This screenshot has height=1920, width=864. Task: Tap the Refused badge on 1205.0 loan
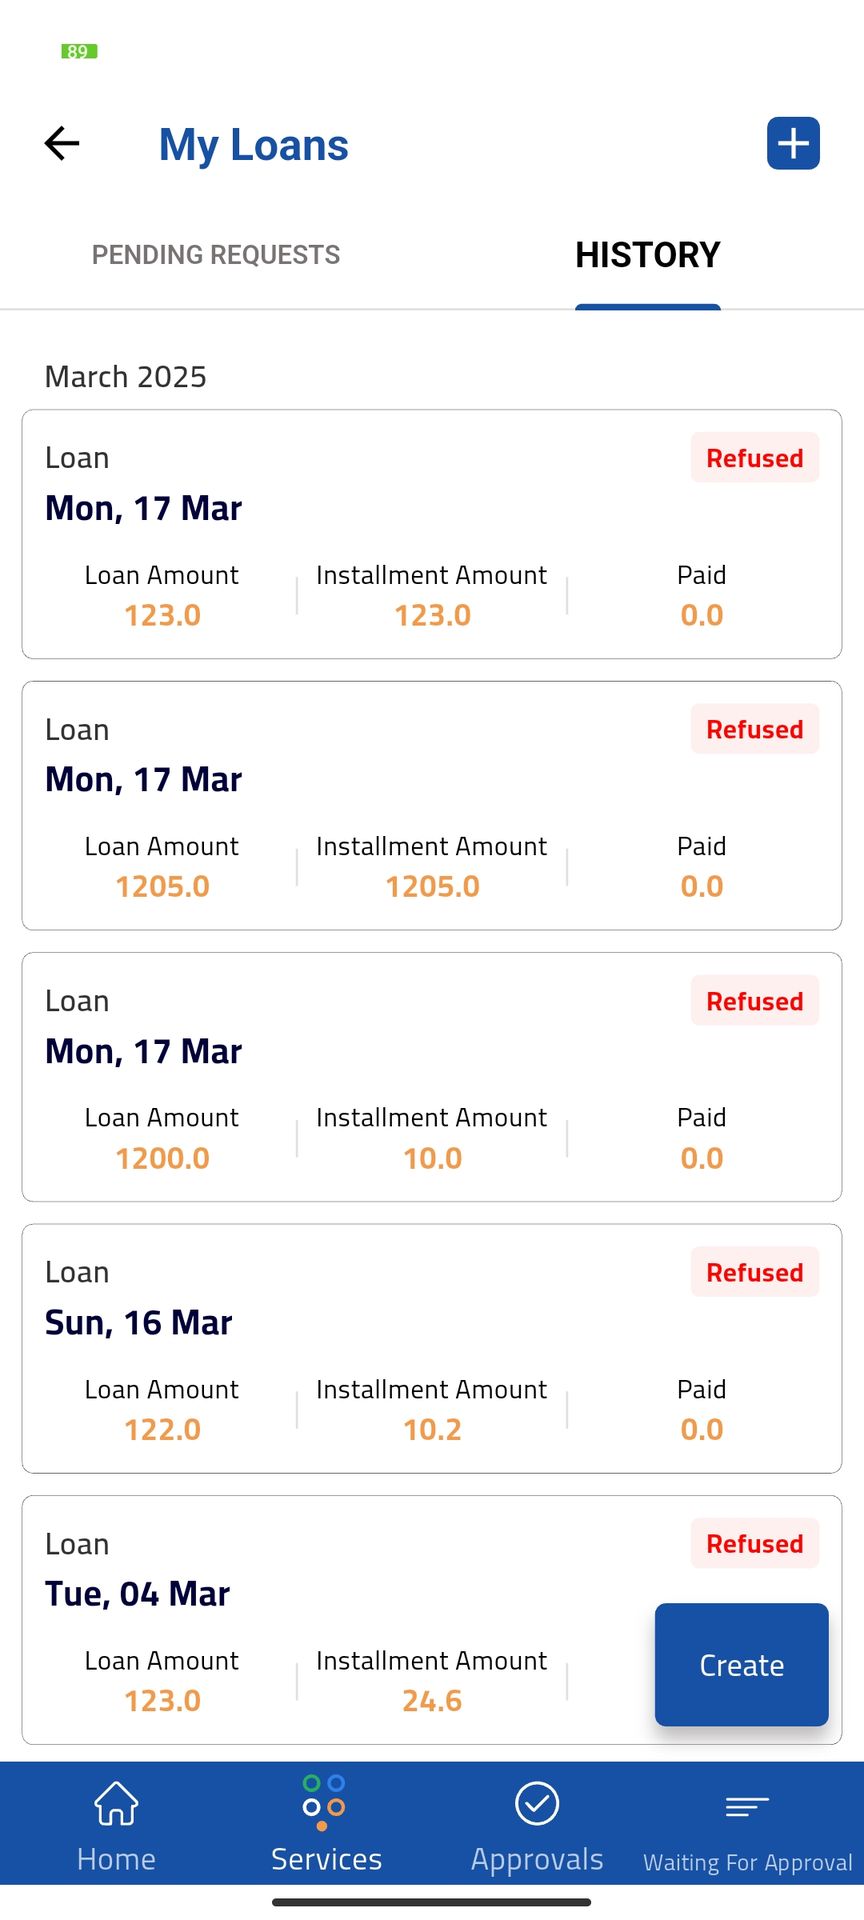[x=754, y=730]
